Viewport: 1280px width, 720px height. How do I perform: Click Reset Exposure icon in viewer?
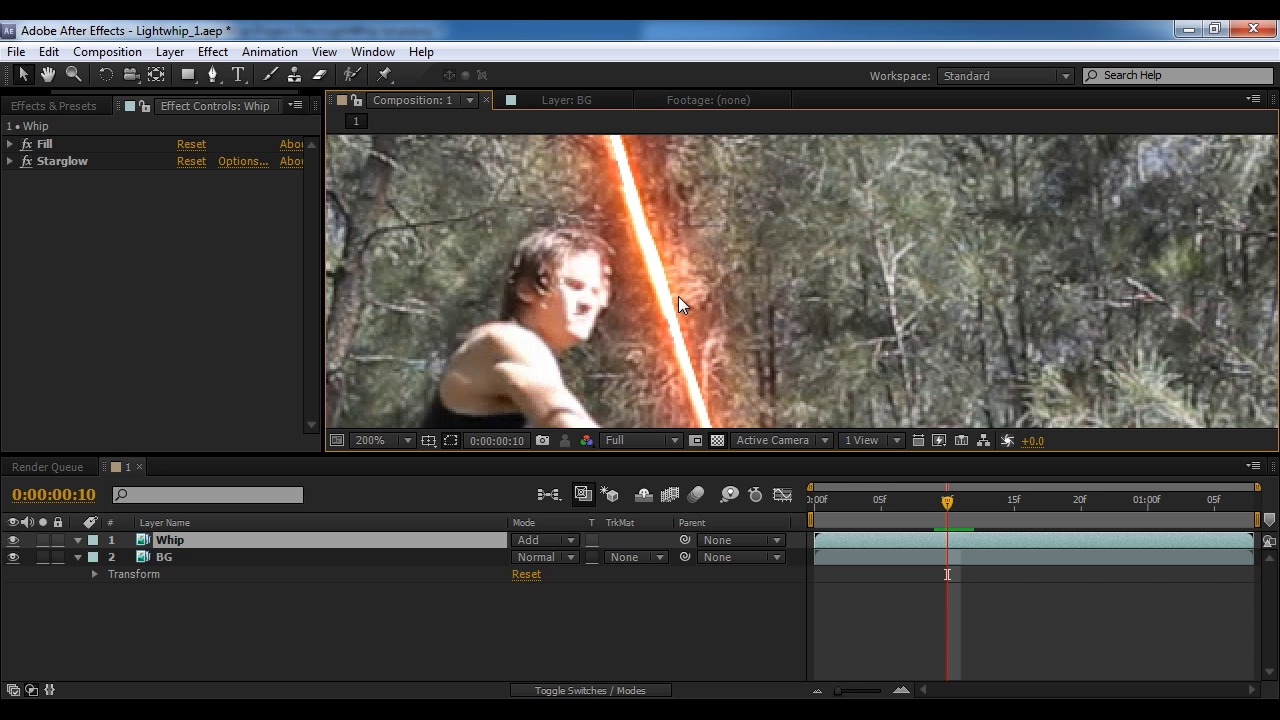pos(1007,440)
